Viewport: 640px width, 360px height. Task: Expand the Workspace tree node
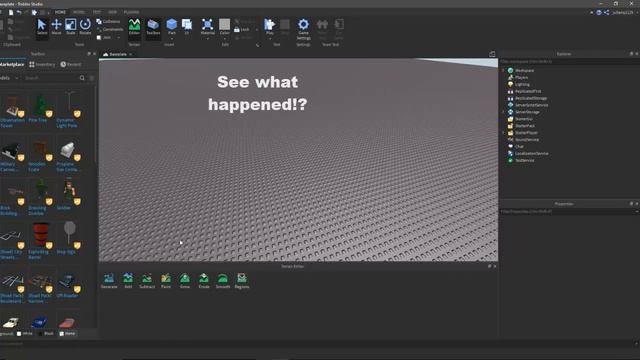point(503,71)
